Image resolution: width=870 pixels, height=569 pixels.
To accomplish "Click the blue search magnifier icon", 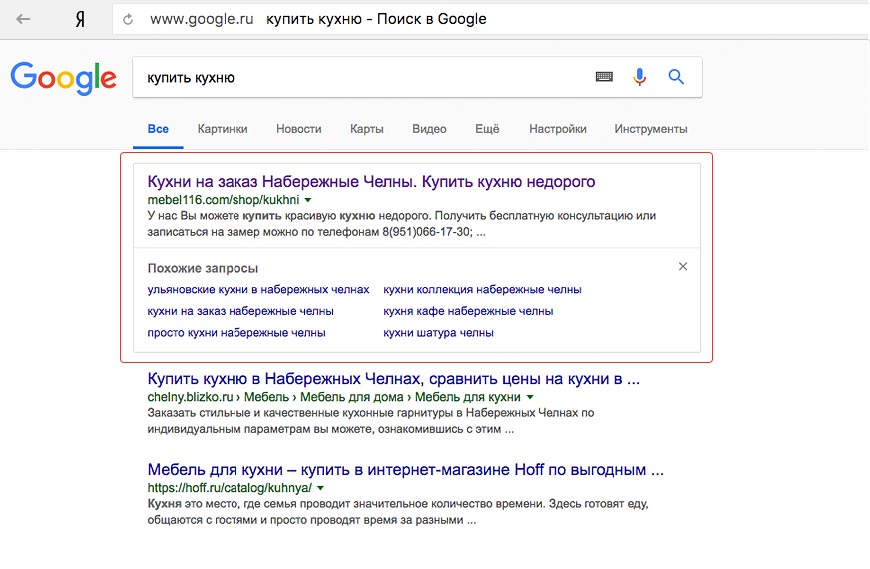I will [x=676, y=77].
